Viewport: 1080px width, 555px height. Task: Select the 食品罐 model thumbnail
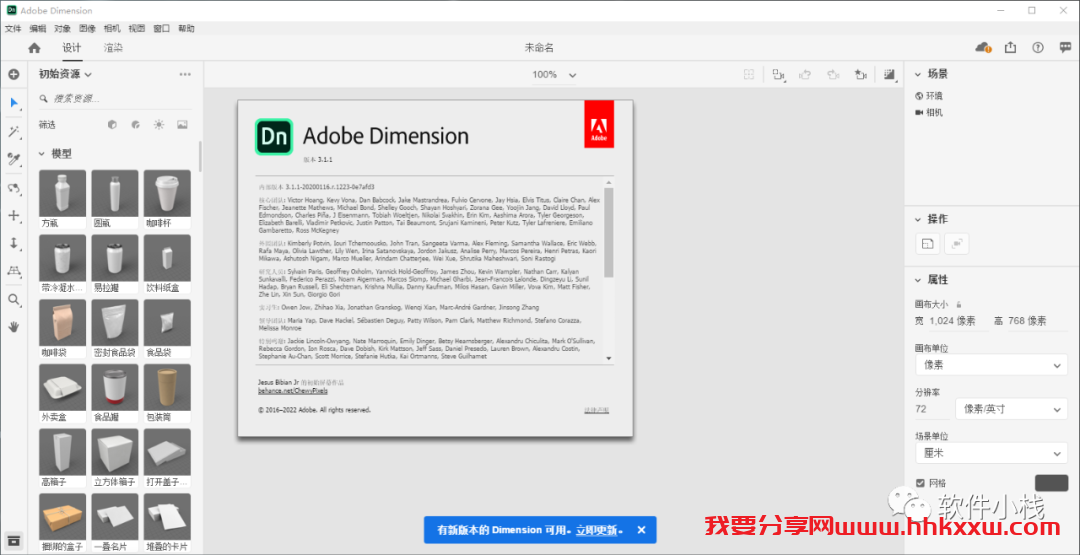click(115, 387)
